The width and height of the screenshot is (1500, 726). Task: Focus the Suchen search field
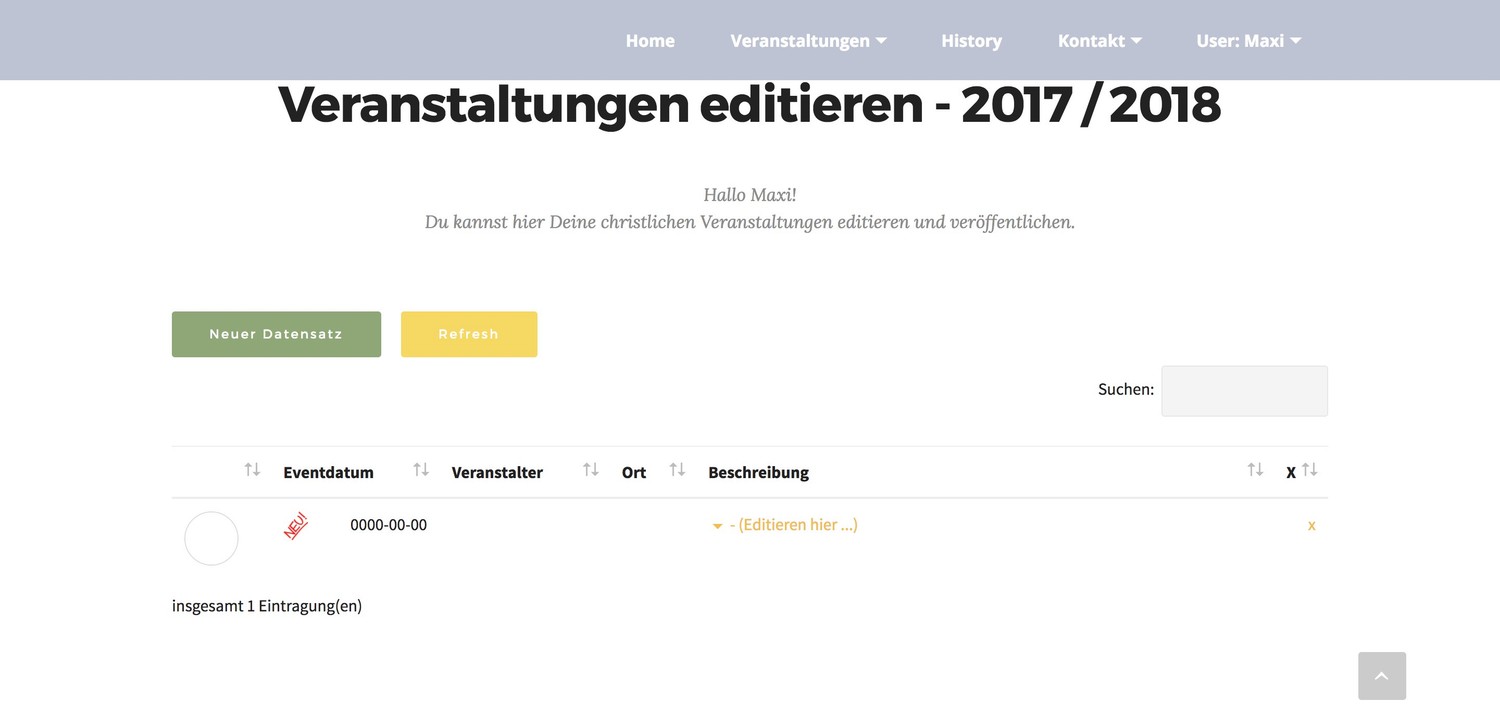pyautogui.click(x=1244, y=391)
